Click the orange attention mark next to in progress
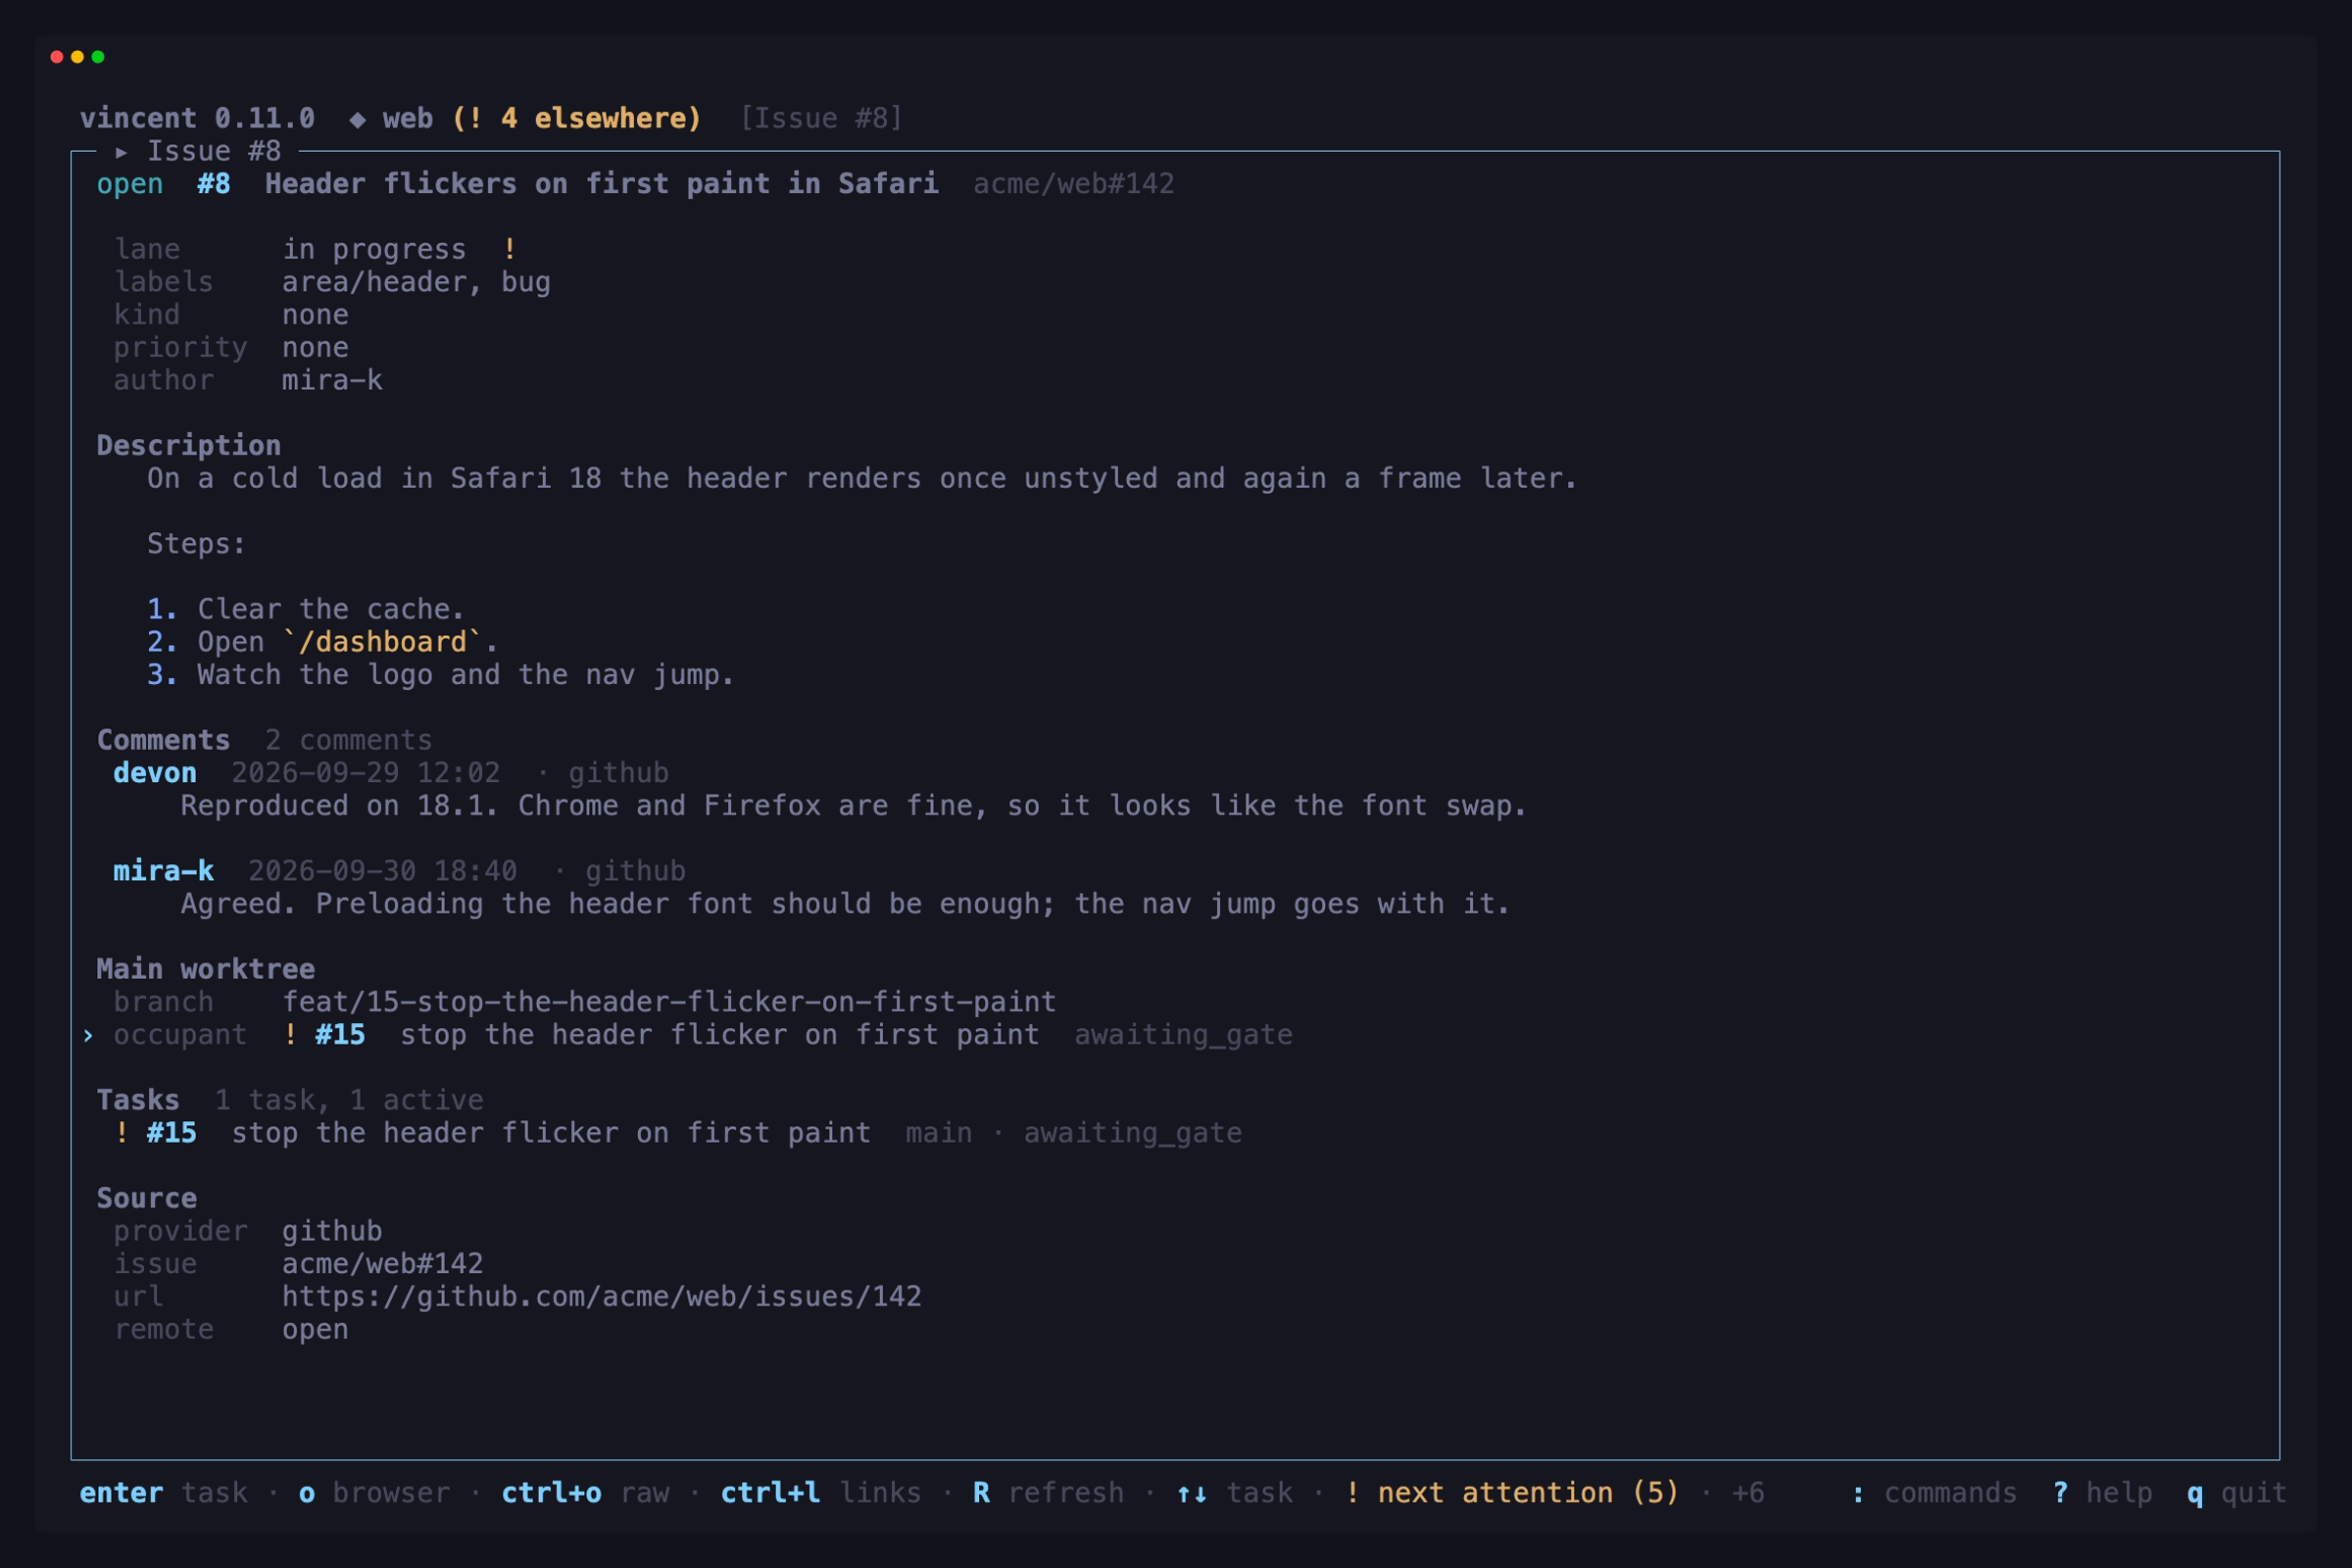 point(510,249)
